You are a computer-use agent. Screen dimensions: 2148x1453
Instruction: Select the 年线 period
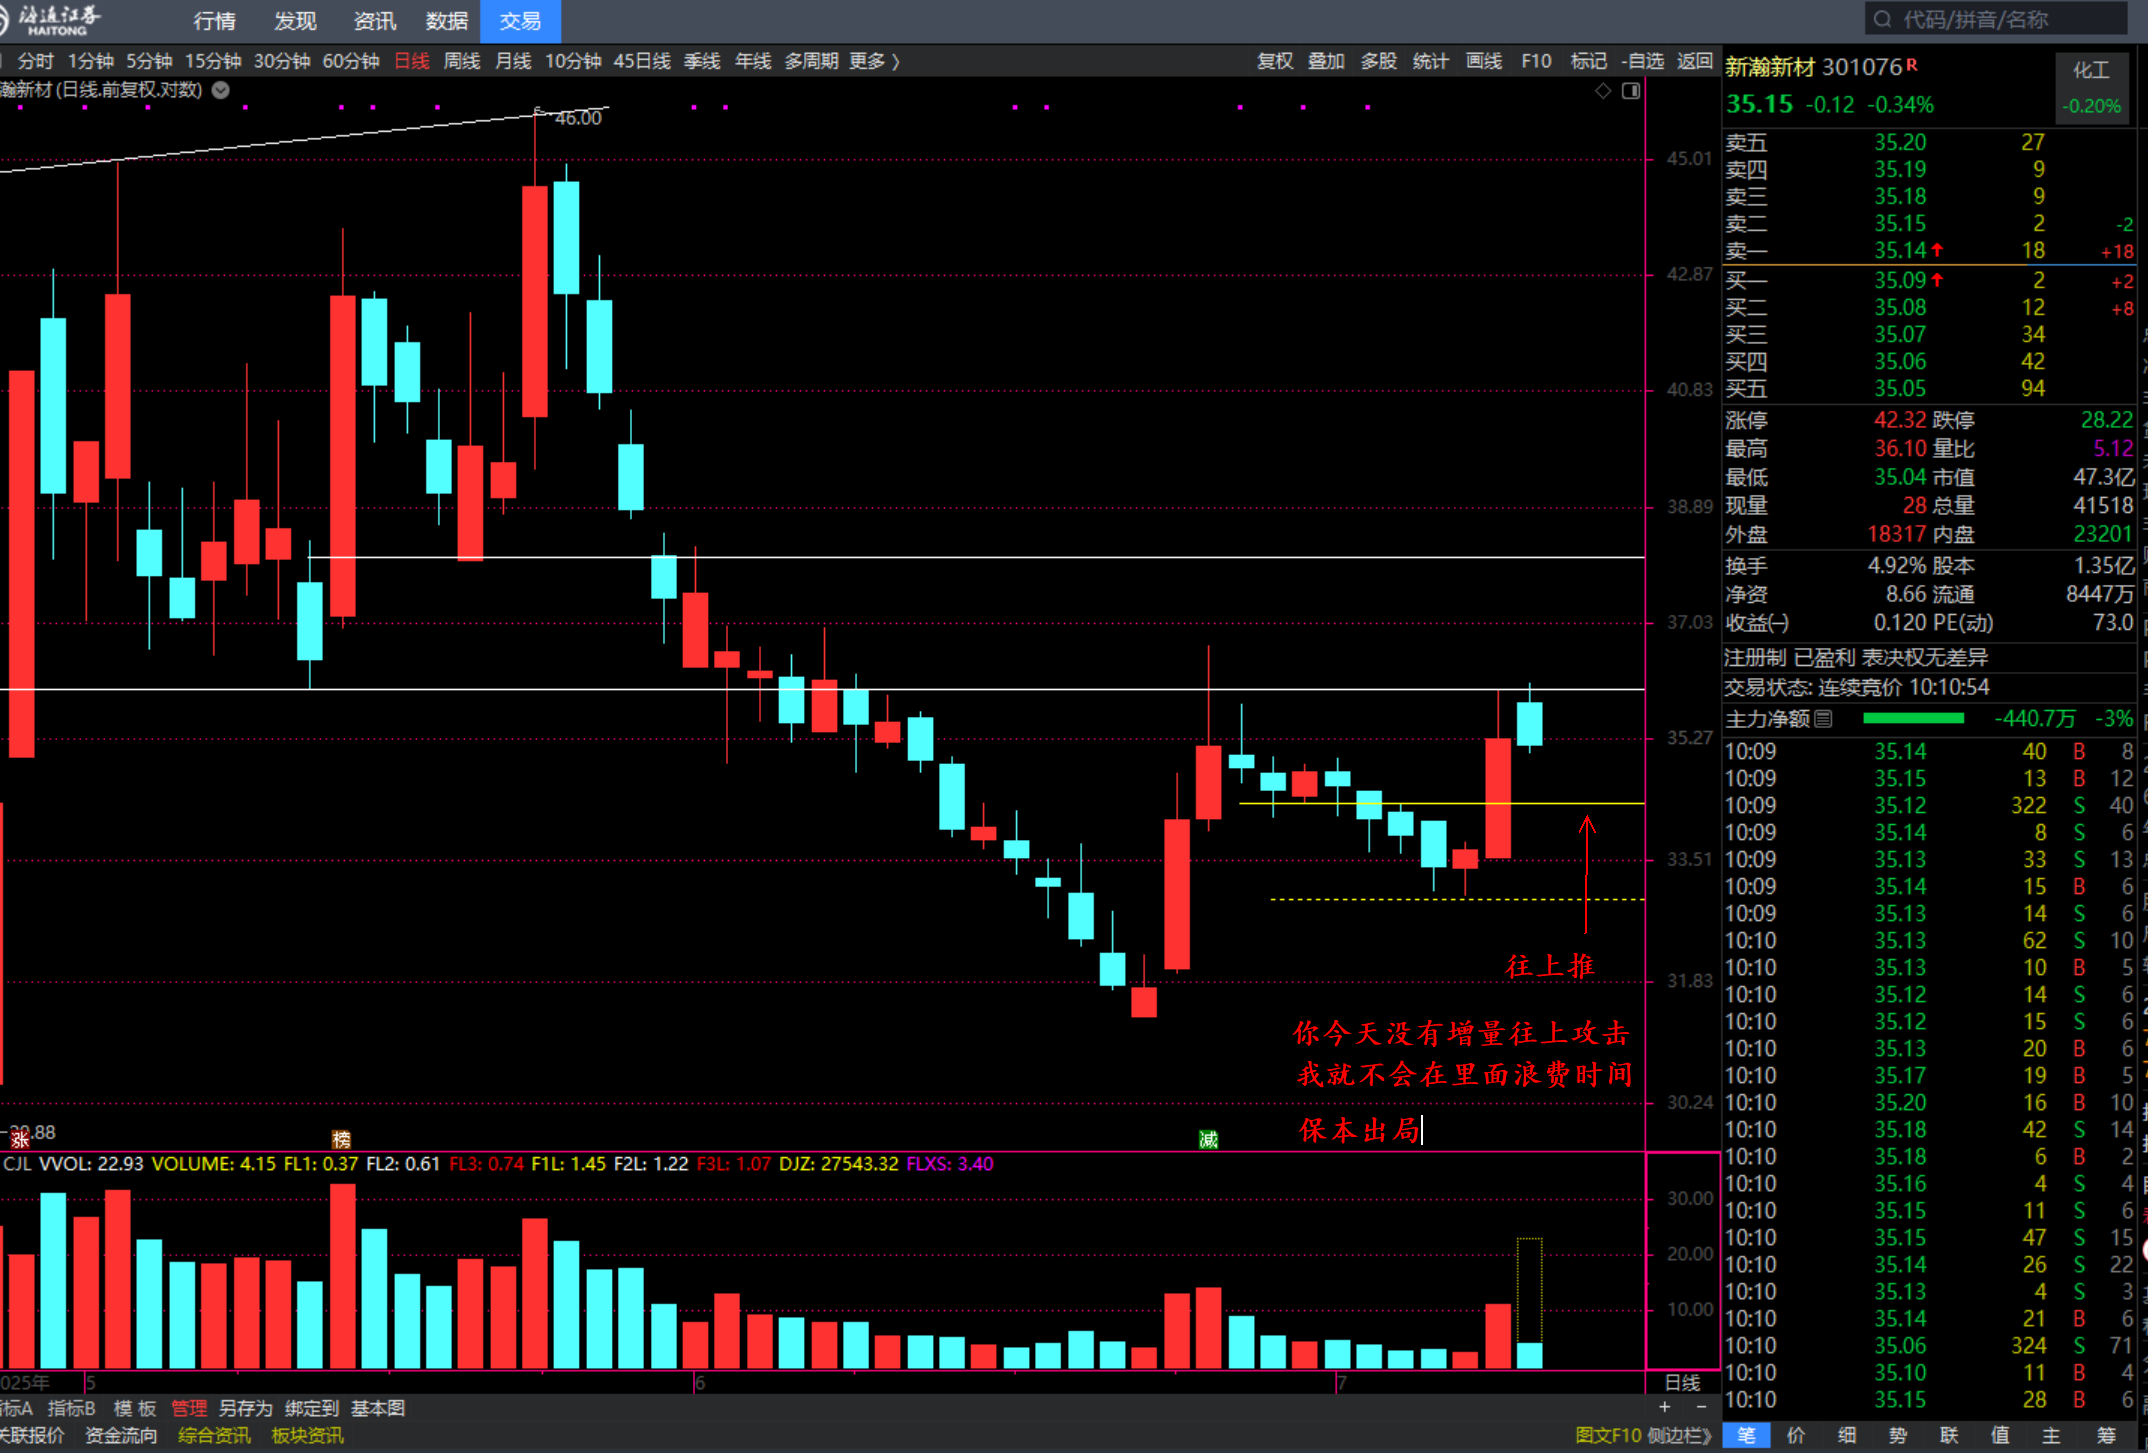coord(753,62)
